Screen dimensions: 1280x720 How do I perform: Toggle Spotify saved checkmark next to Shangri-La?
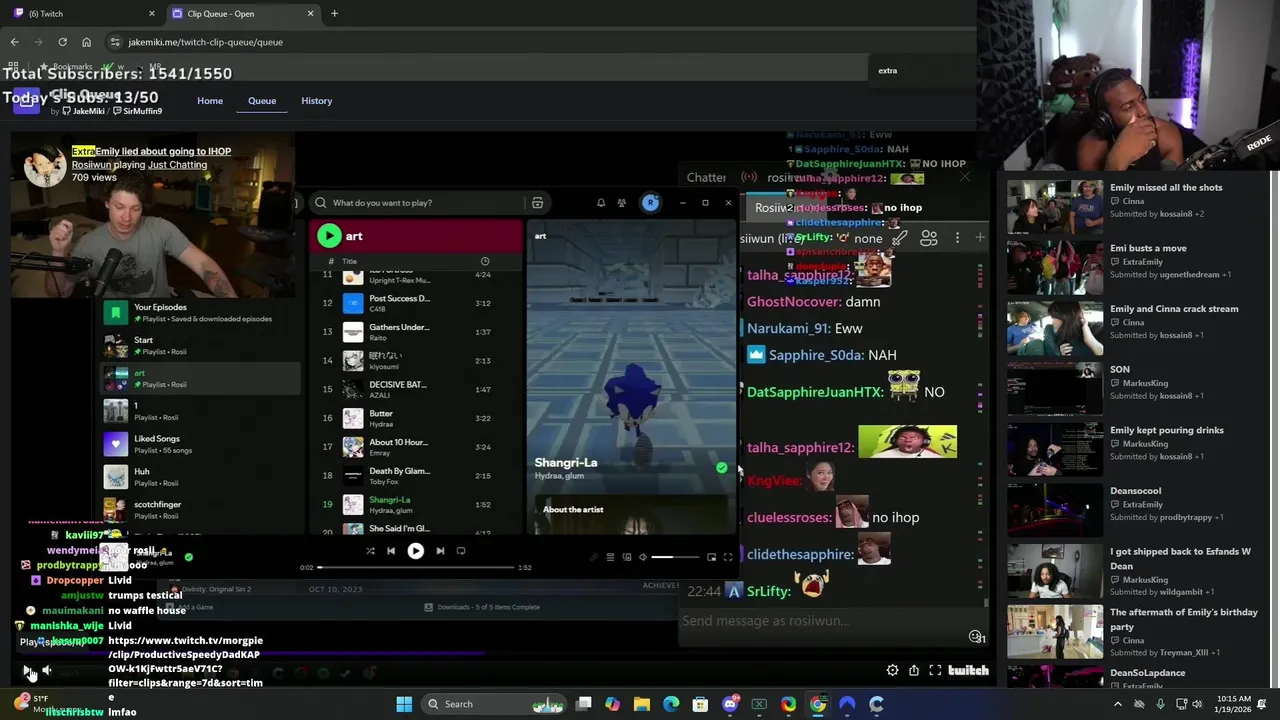(721, 467)
